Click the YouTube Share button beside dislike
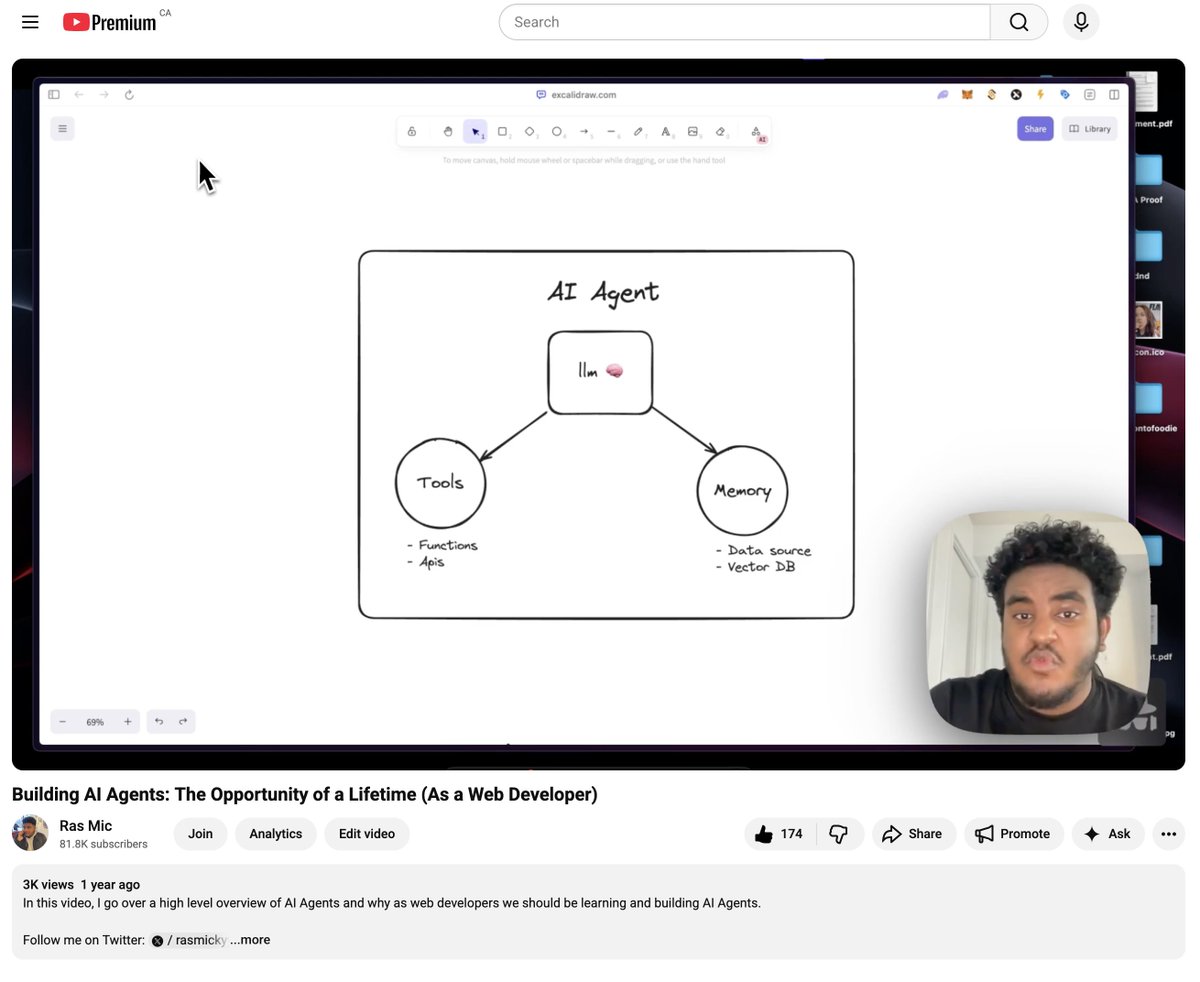The image size is (1200, 982). coord(913,834)
